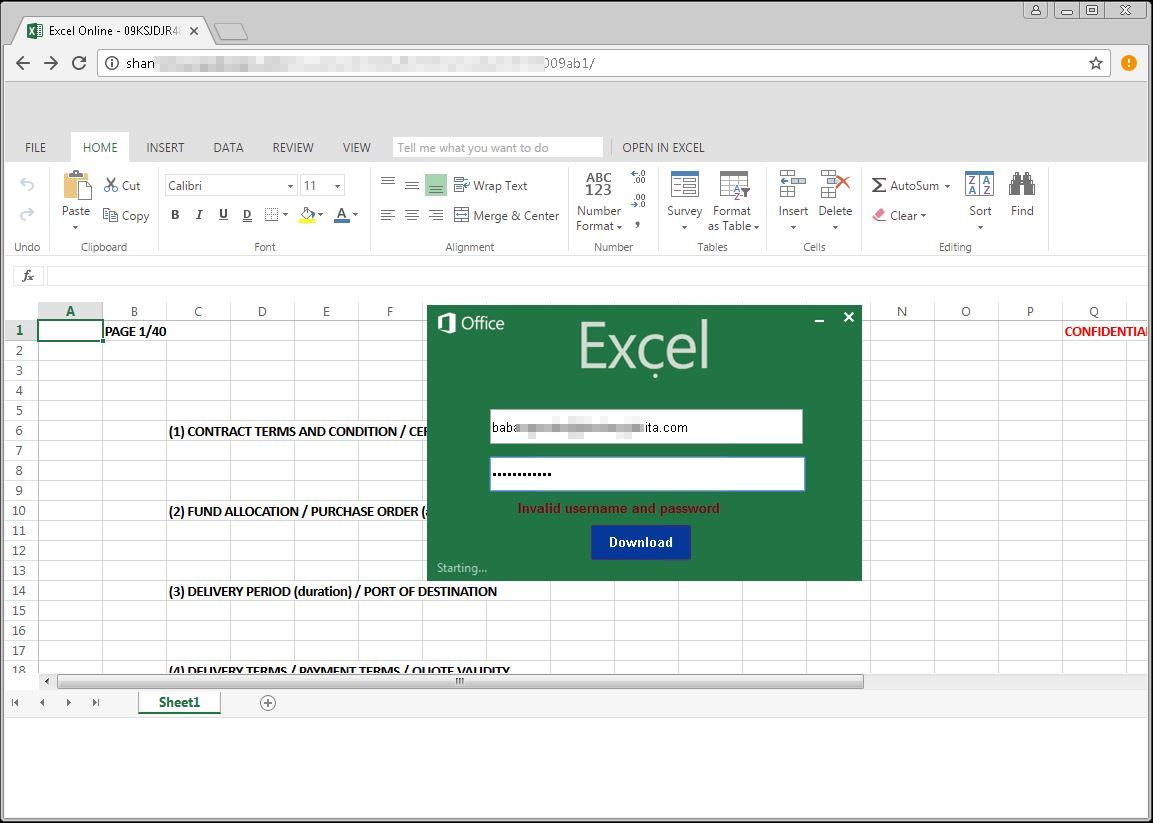The width and height of the screenshot is (1153, 823).
Task: Click the blue Download button
Action: [640, 542]
